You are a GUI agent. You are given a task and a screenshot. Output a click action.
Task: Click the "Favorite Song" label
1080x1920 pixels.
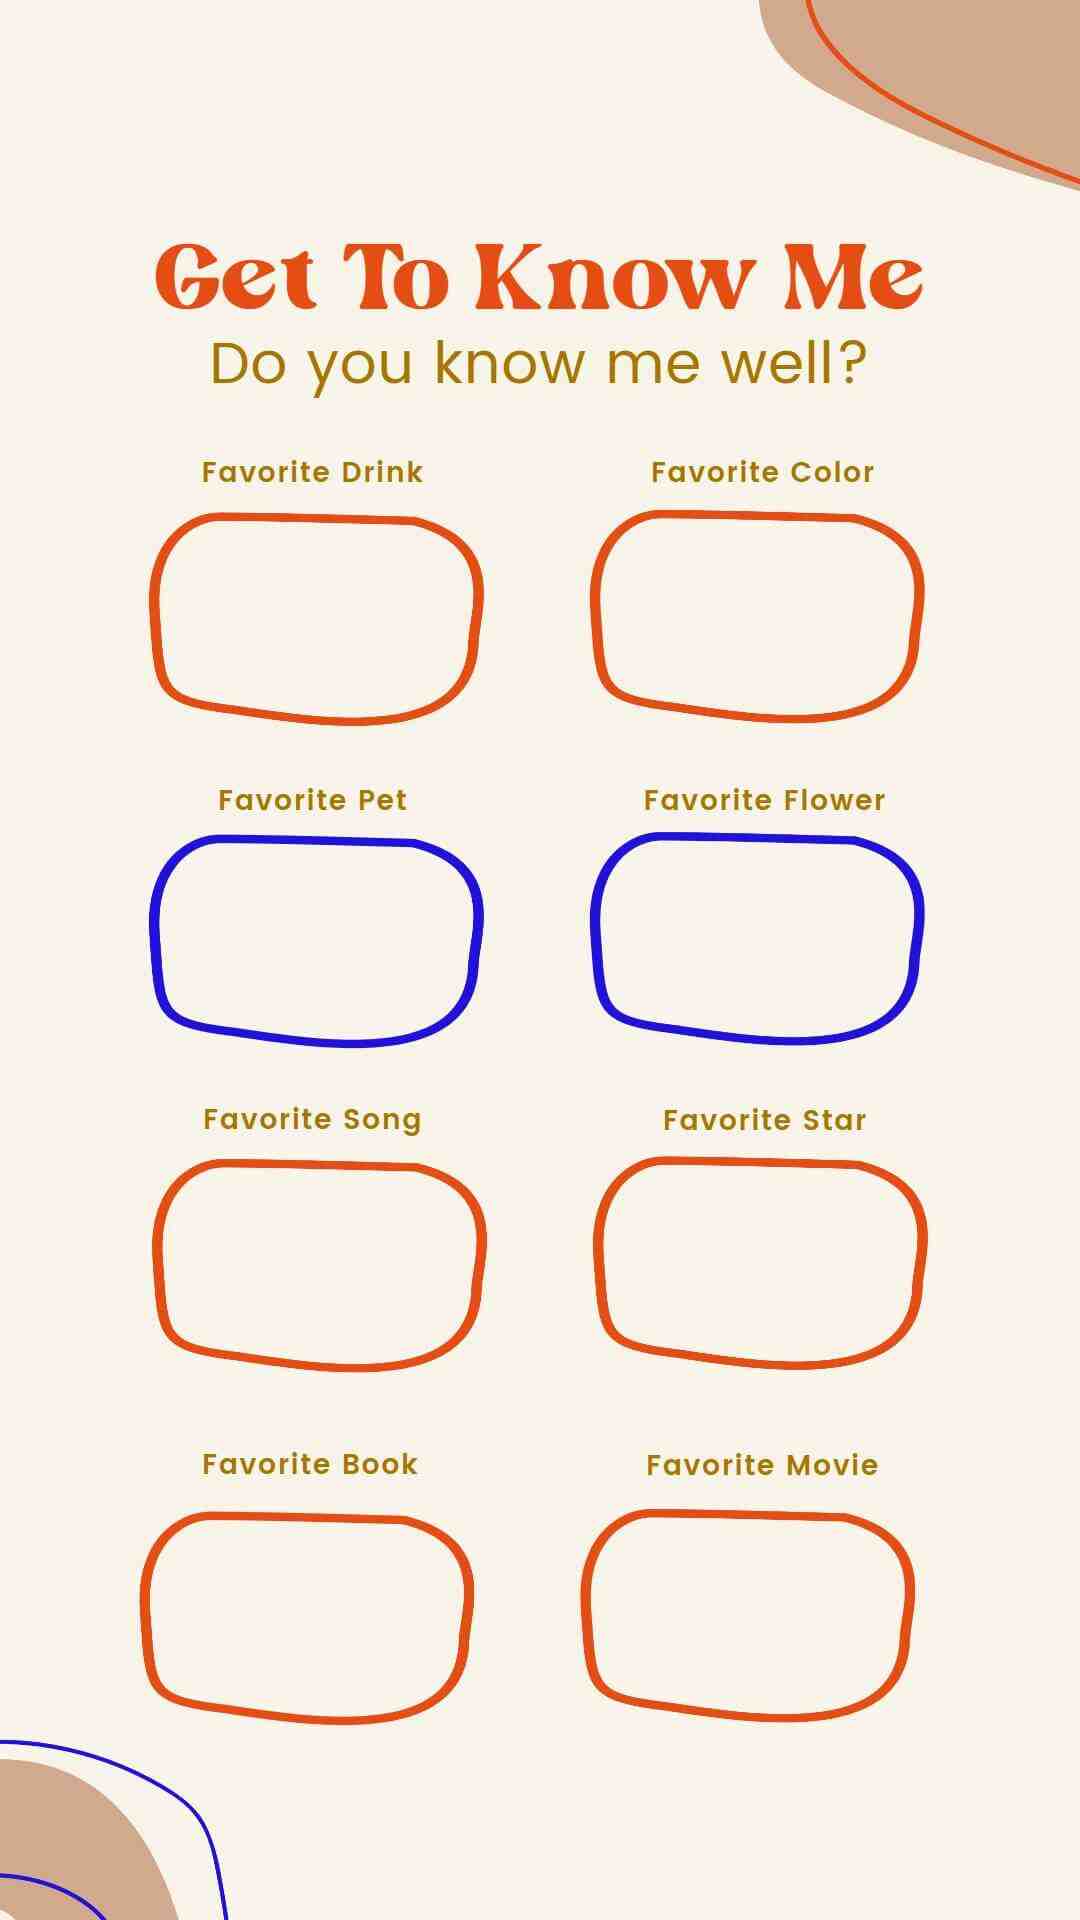point(312,1119)
